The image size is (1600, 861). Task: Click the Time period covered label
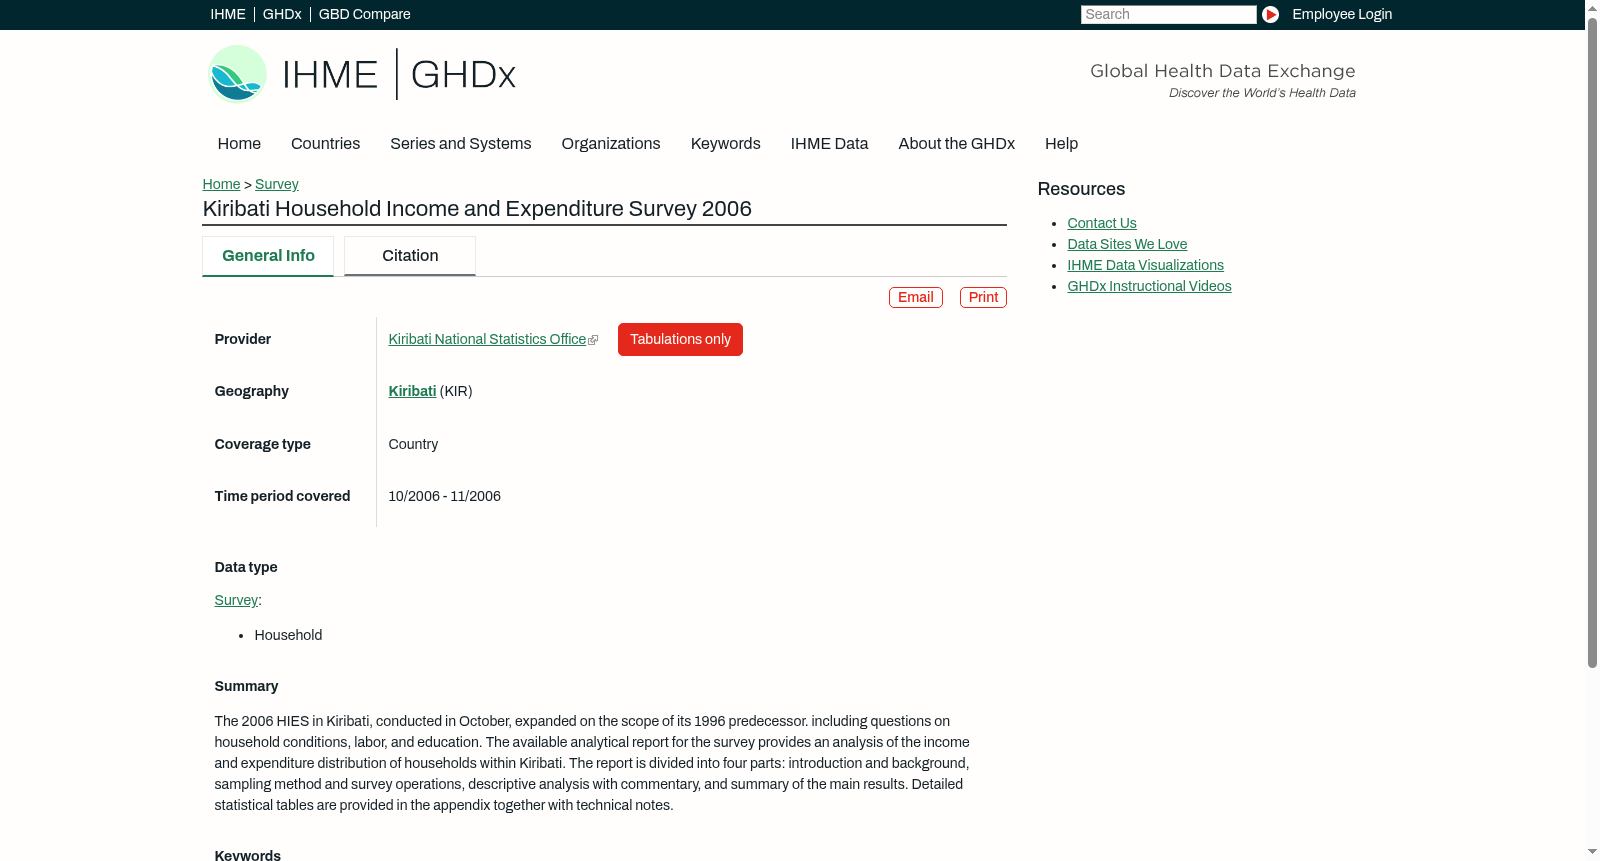pyautogui.click(x=282, y=496)
